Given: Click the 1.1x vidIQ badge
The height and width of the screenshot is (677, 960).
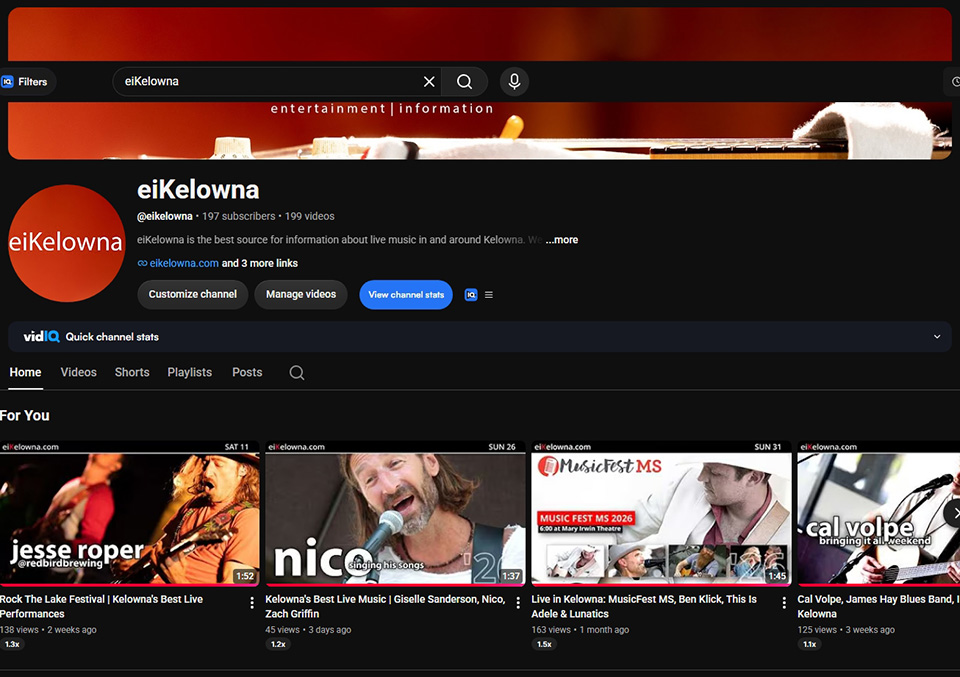Looking at the screenshot, I should coord(809,644).
